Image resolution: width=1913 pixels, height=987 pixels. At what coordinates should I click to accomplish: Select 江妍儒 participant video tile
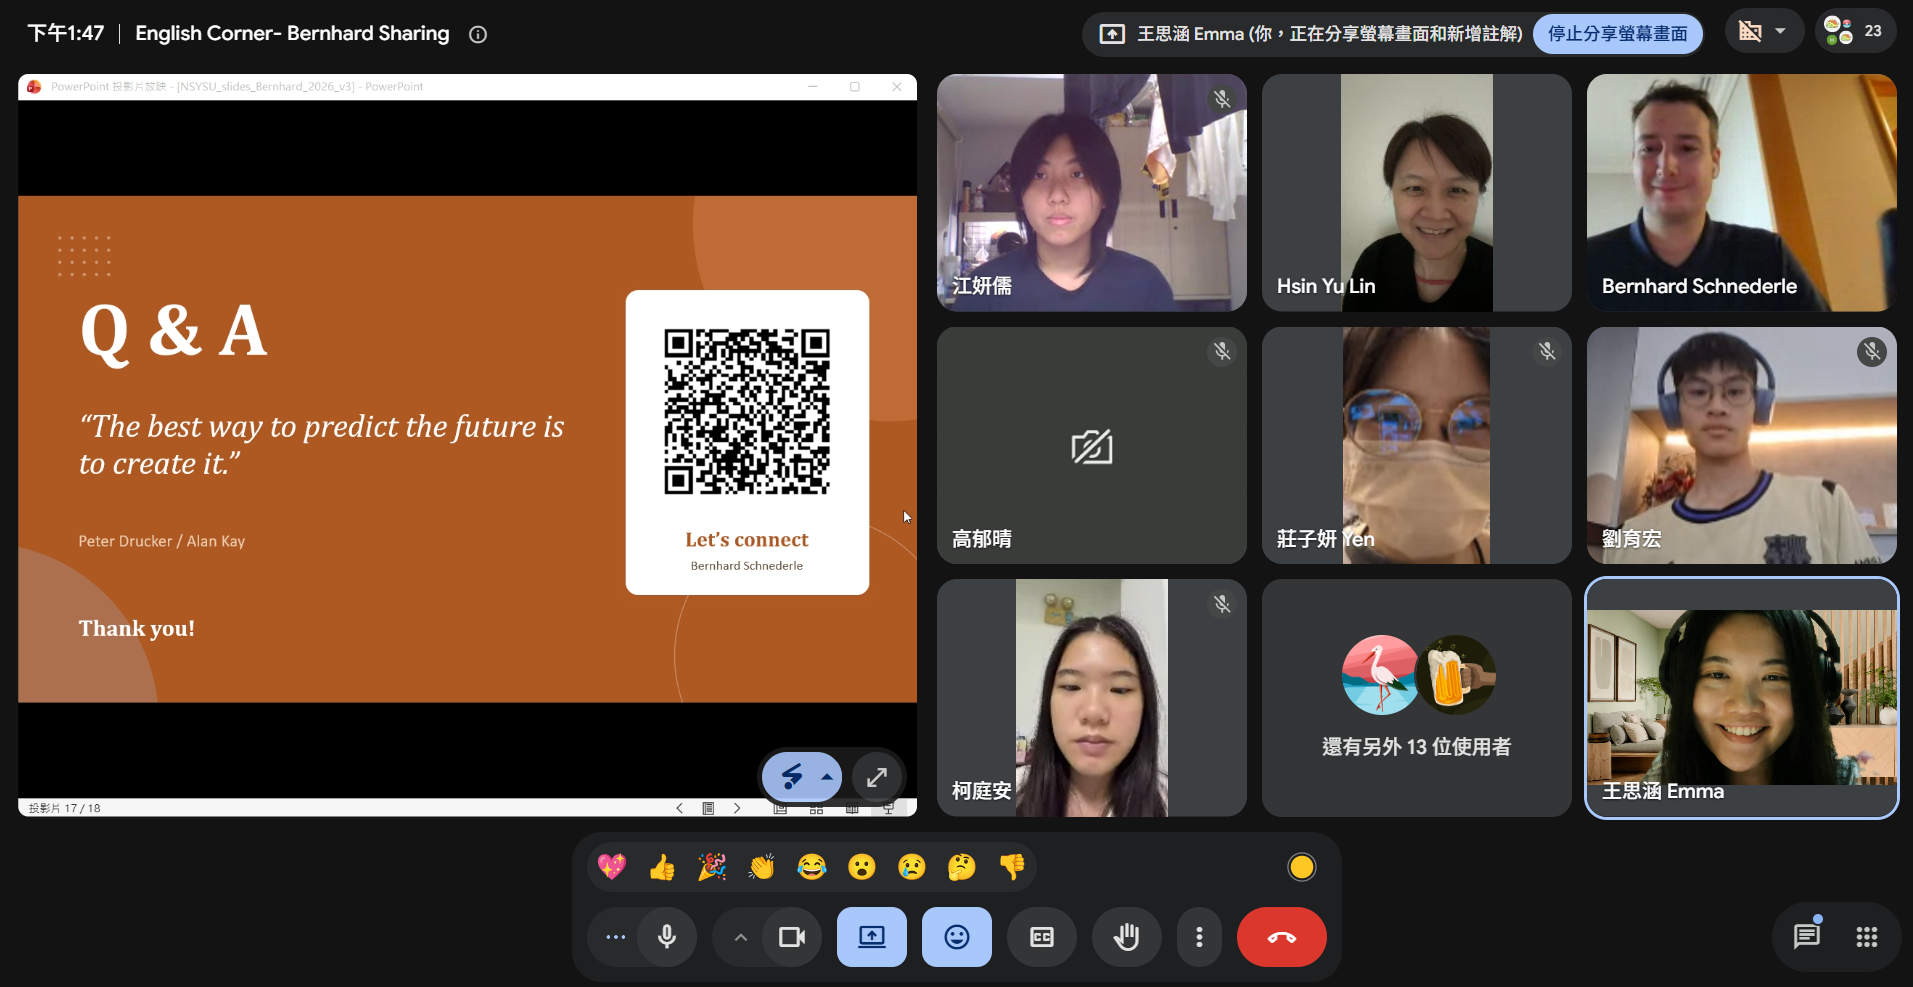point(1092,192)
